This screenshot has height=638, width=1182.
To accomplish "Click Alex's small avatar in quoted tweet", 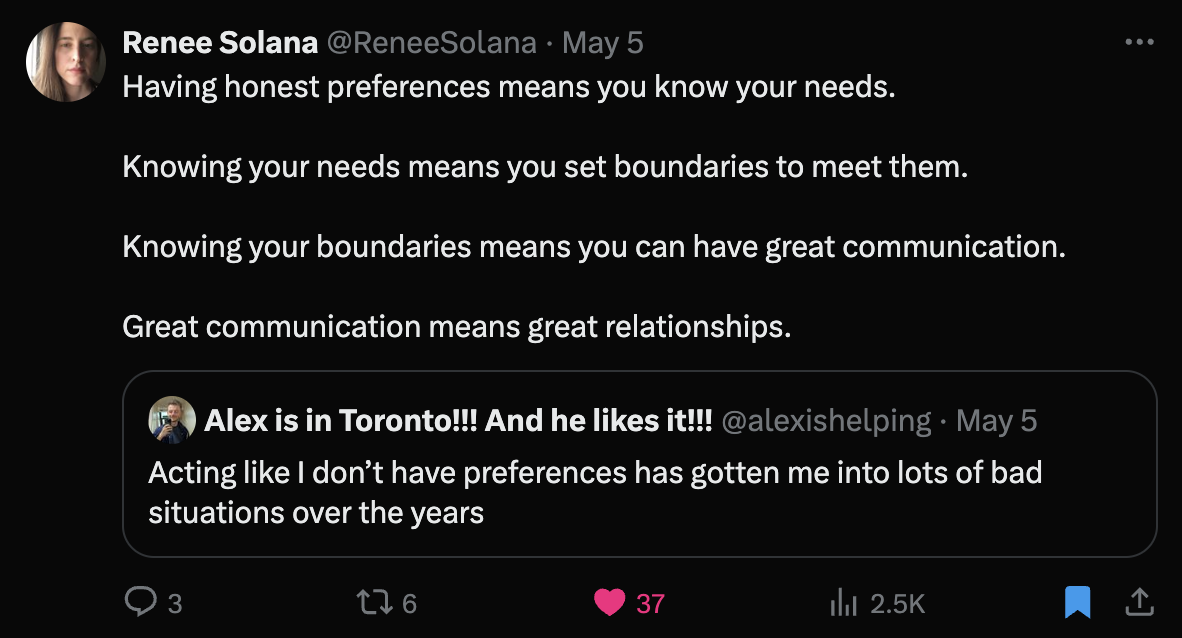I will [x=172, y=421].
